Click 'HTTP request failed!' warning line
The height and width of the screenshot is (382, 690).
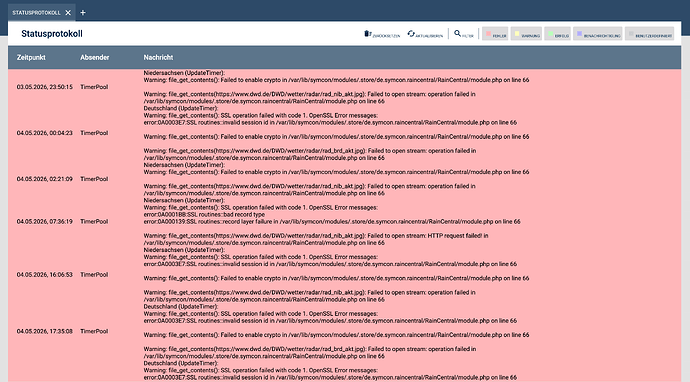coord(316,235)
